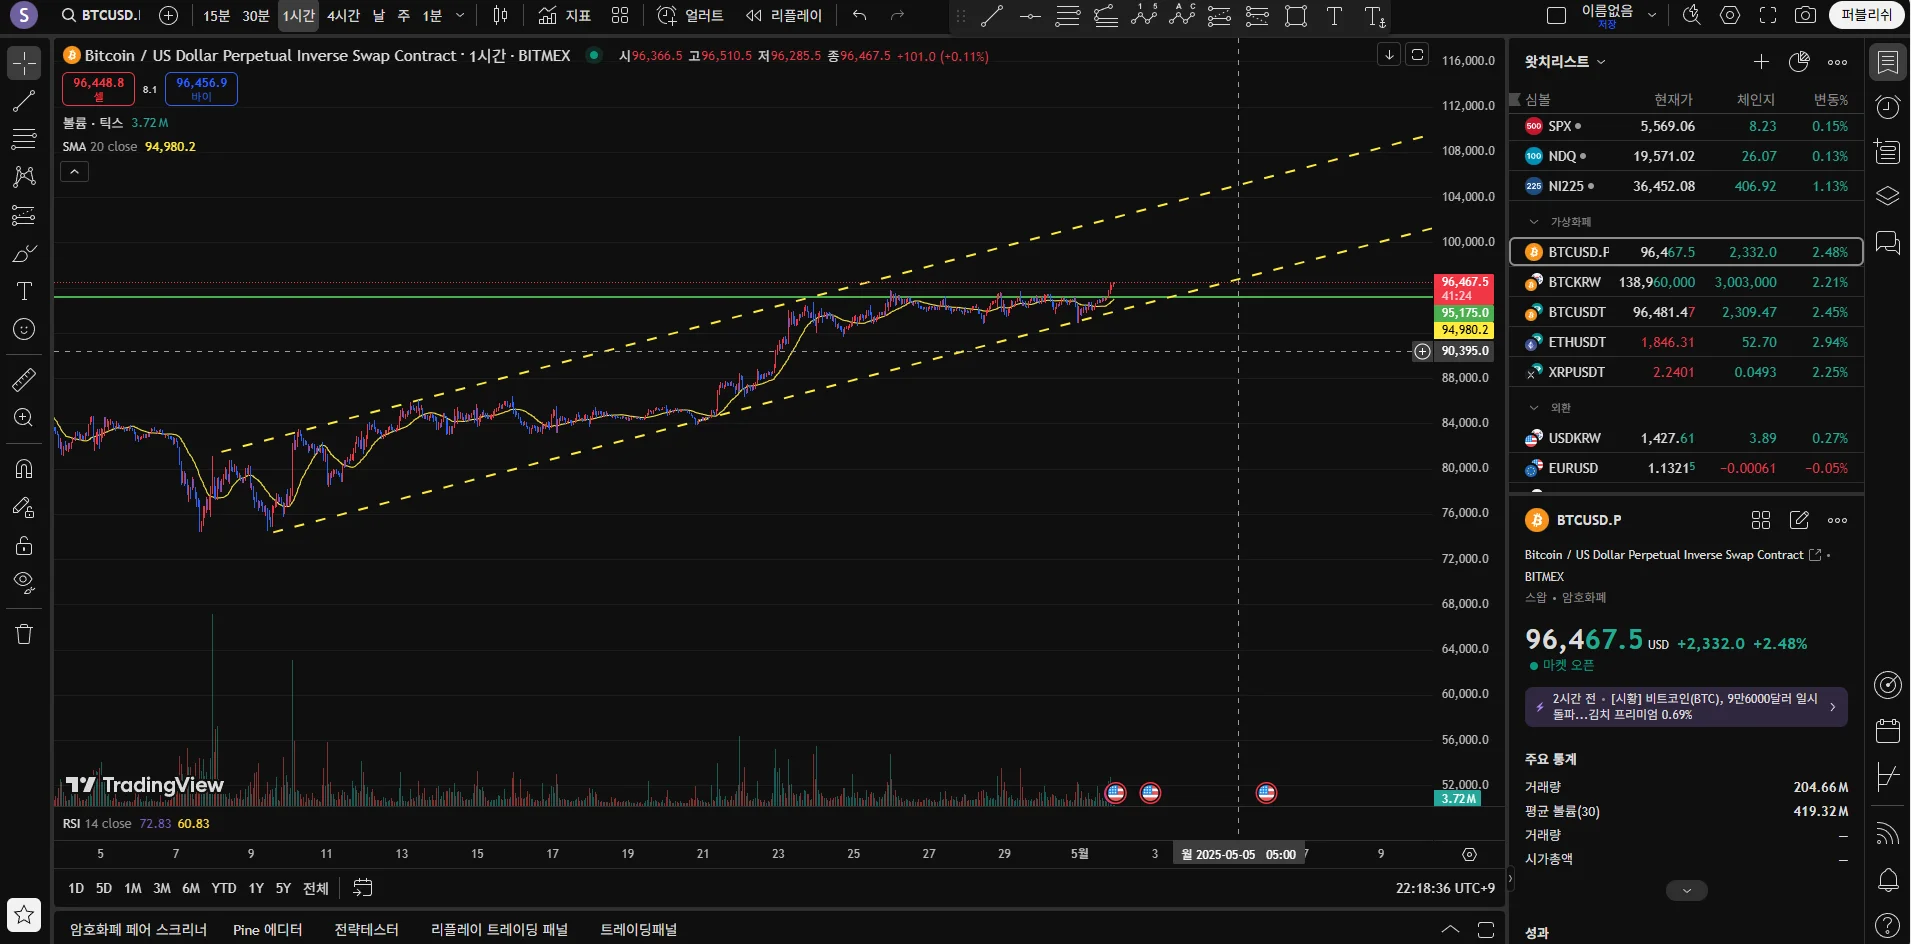1911x944 pixels.
Task: Open the chat bubbles sidebar panel
Action: [1888, 243]
